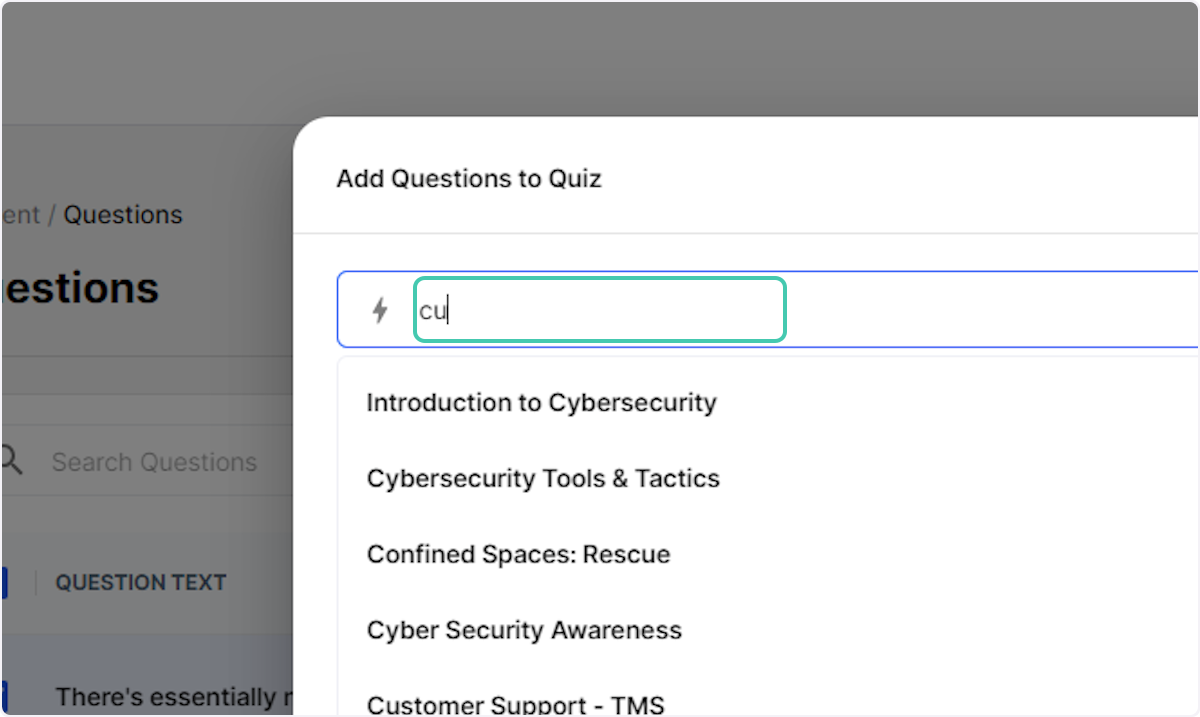
Task: Click the lightning bolt icon in the quiz search bar
Action: tap(379, 310)
